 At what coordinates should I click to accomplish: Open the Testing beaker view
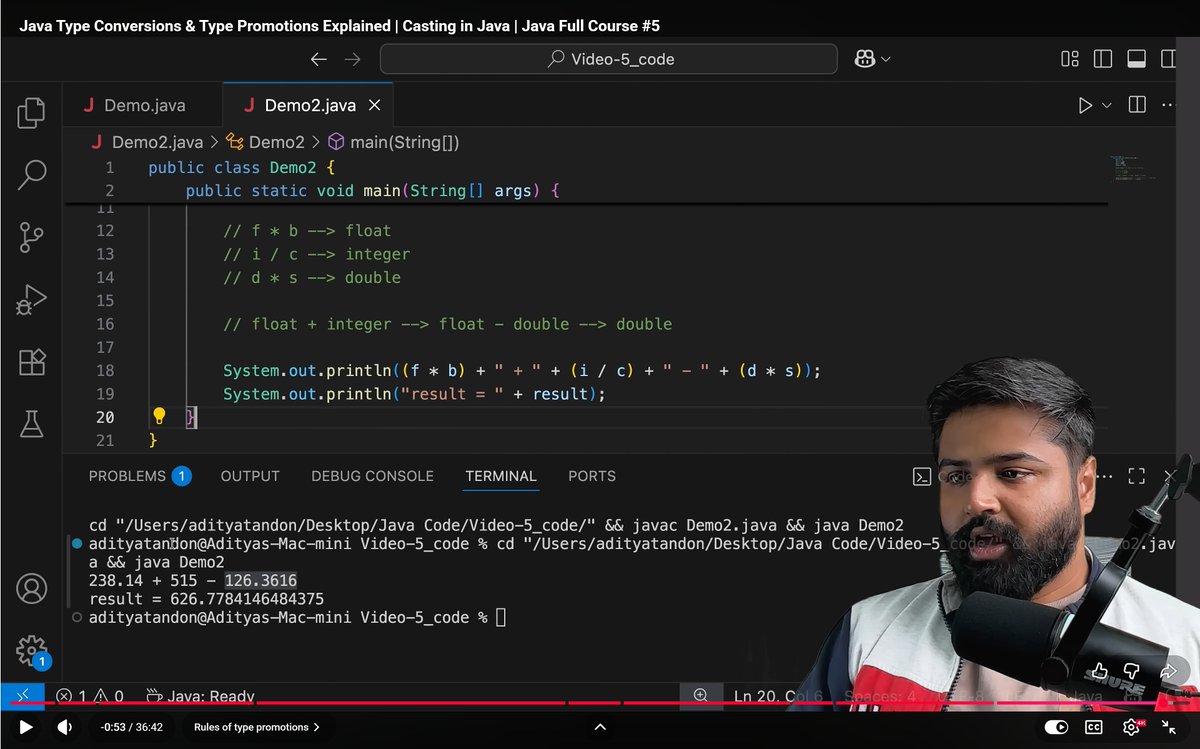(x=31, y=424)
